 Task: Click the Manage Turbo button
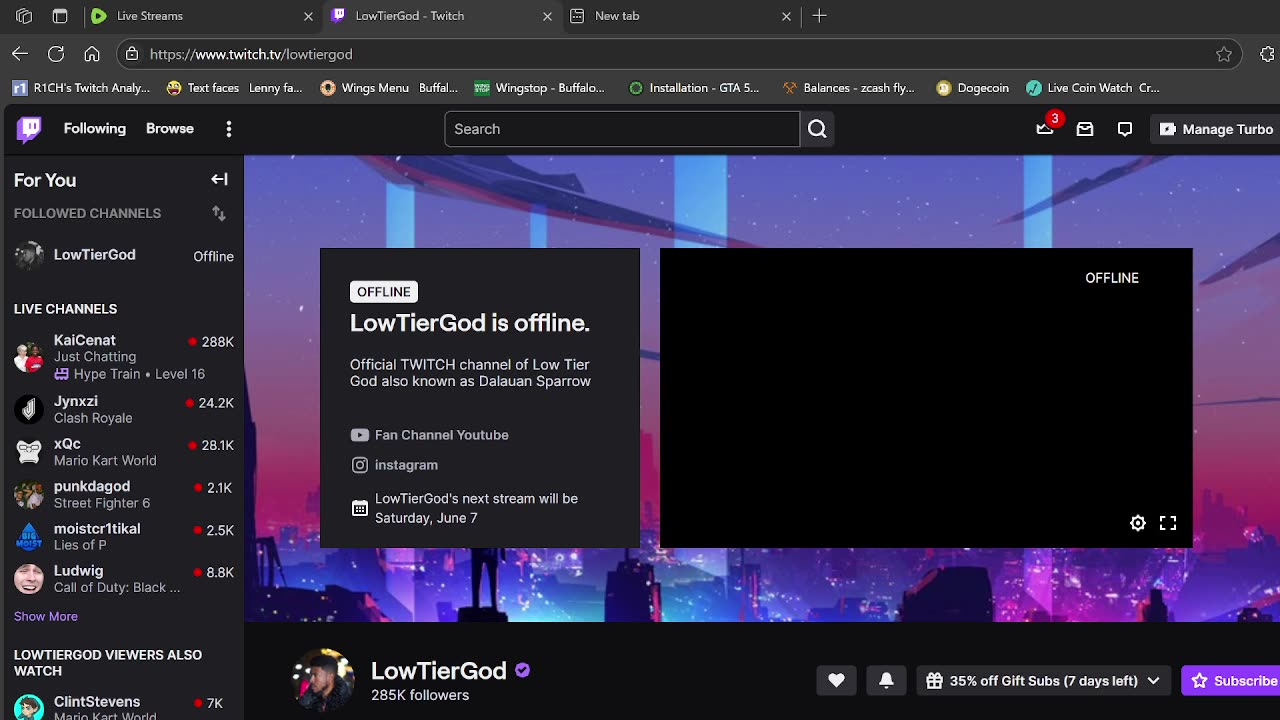click(1216, 129)
